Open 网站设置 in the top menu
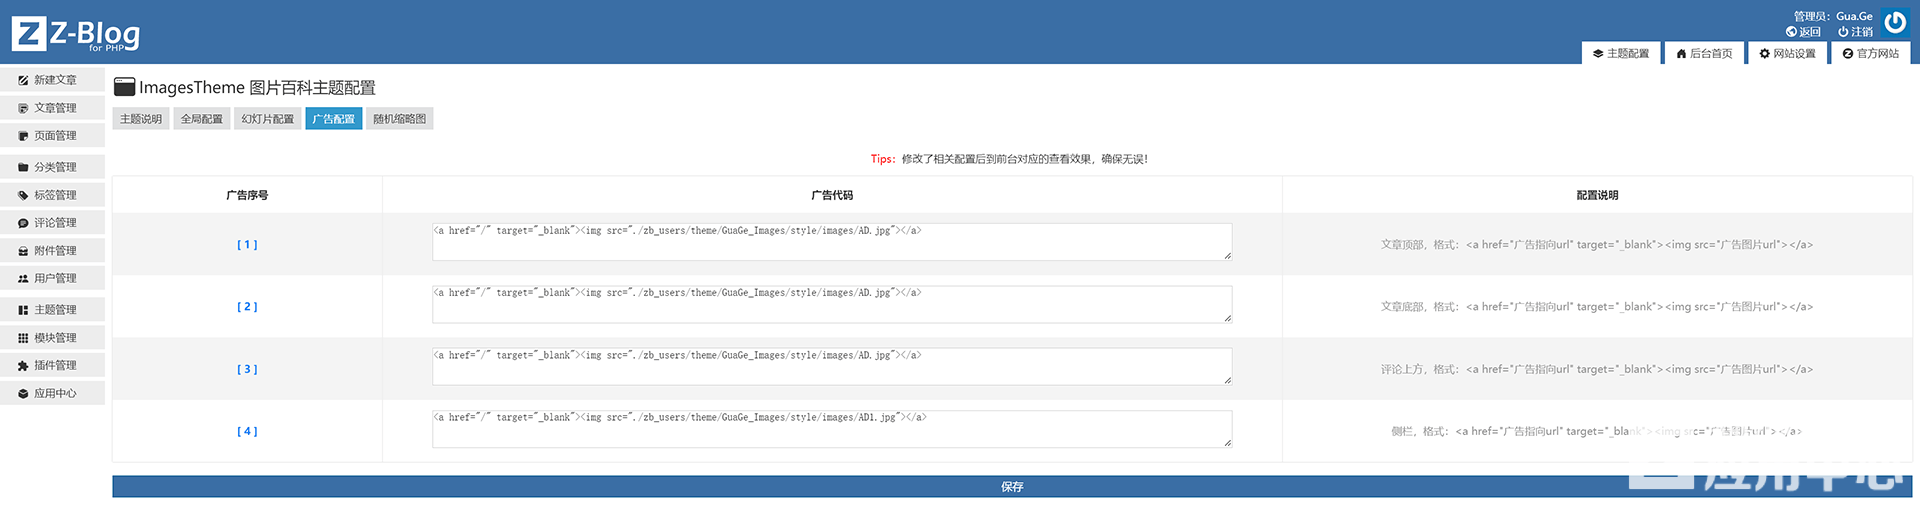The height and width of the screenshot is (518, 1920). click(x=1787, y=54)
